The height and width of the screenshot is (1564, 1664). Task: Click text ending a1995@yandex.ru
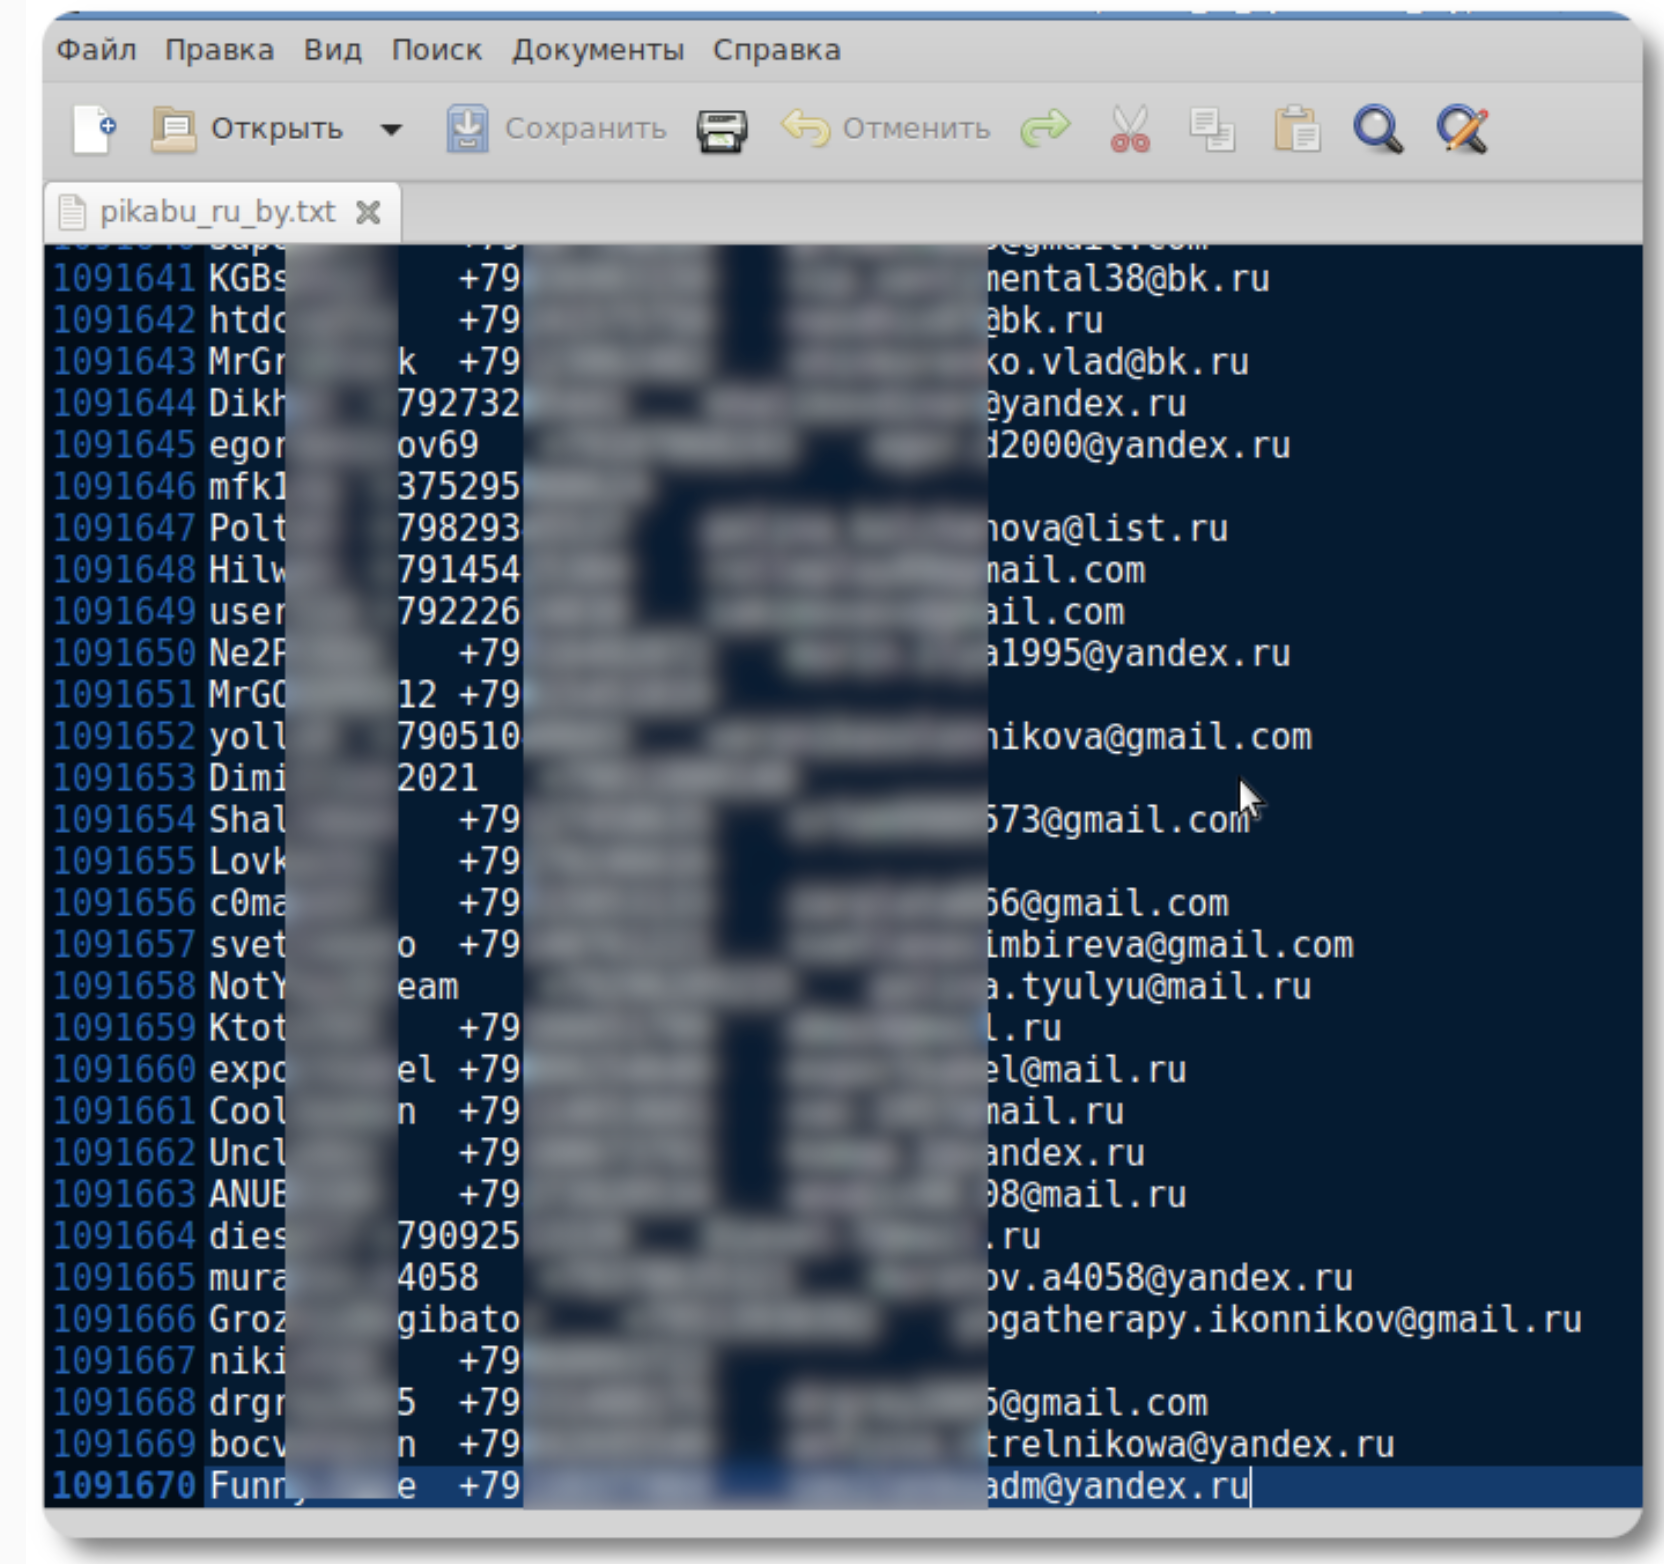coord(1139,654)
